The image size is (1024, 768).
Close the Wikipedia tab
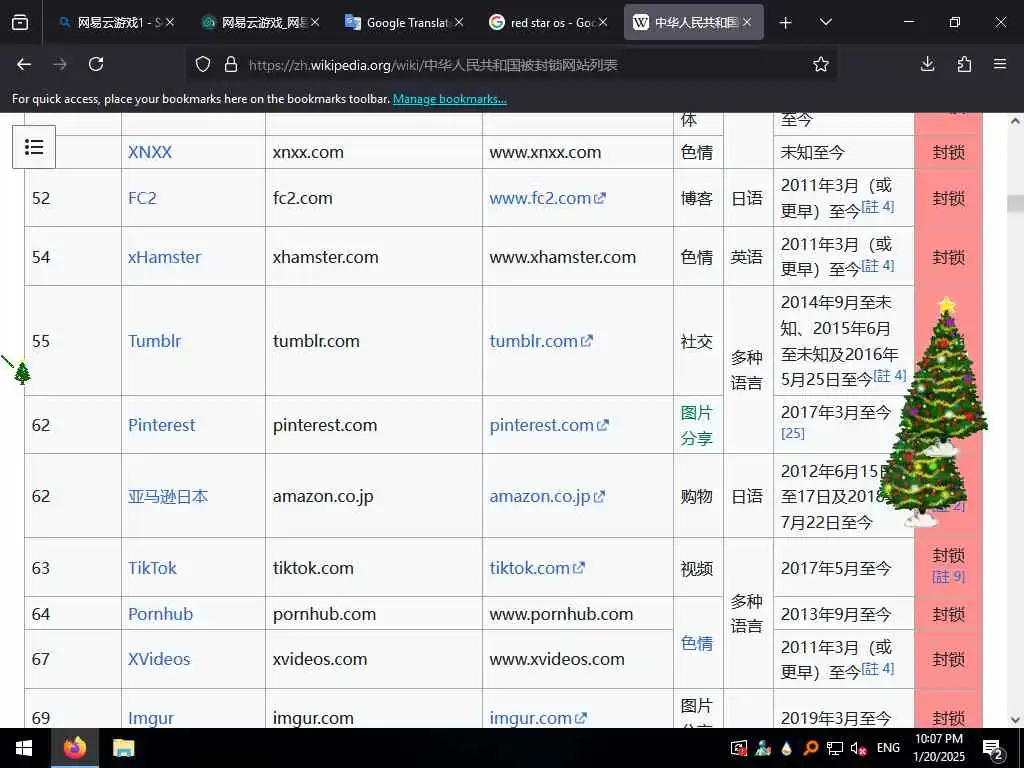pos(747,22)
